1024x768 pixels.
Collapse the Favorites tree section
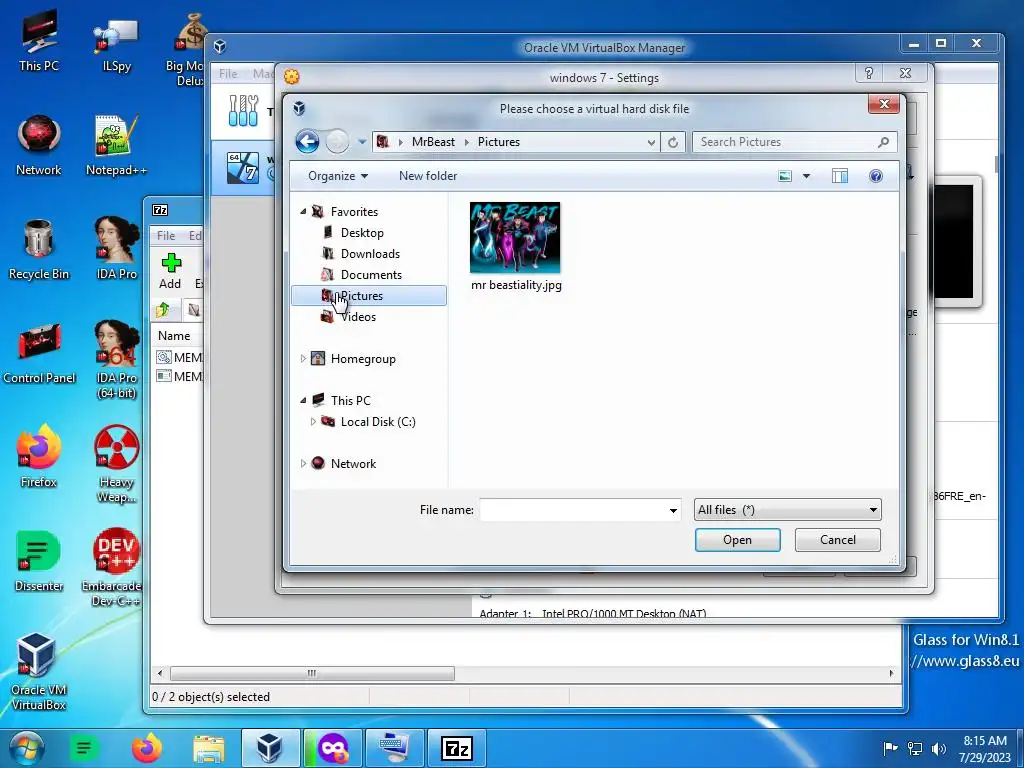click(303, 211)
